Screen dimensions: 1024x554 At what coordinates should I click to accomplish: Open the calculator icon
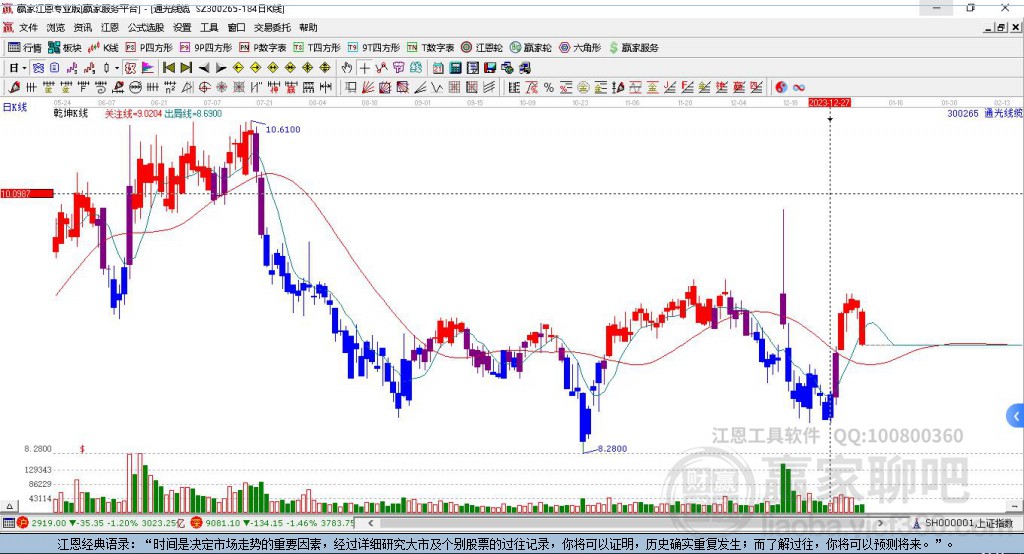pyautogui.click(x=455, y=68)
